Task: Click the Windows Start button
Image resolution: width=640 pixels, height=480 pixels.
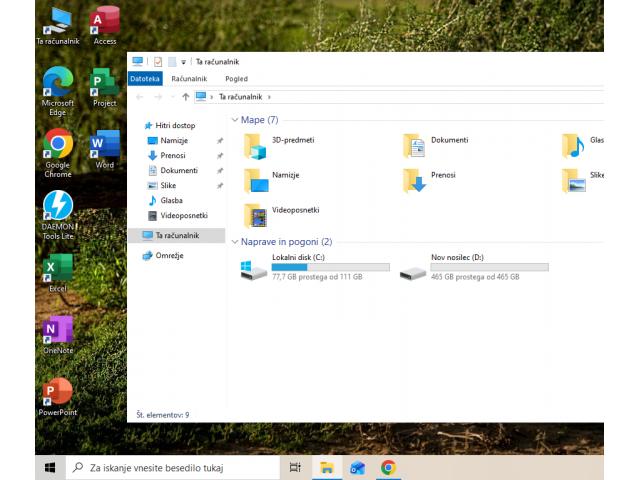Action: [49, 467]
